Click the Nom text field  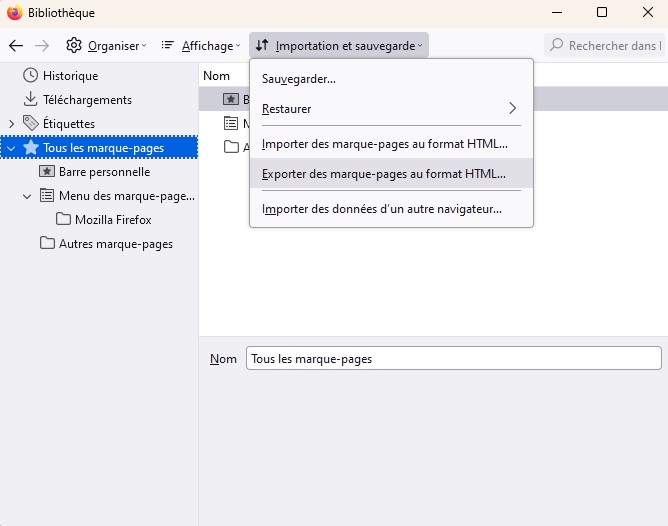click(x=453, y=359)
